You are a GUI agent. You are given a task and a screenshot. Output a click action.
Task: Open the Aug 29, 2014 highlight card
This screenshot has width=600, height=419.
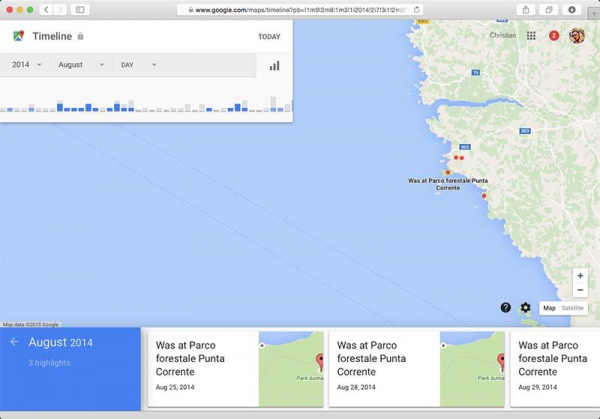pos(555,369)
